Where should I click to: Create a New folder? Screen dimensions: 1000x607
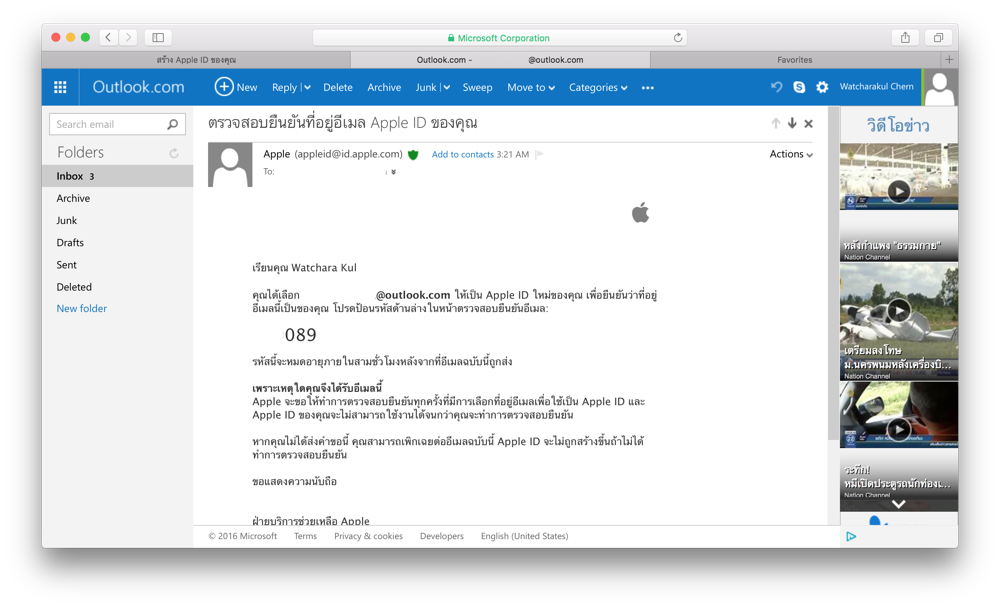tap(82, 308)
